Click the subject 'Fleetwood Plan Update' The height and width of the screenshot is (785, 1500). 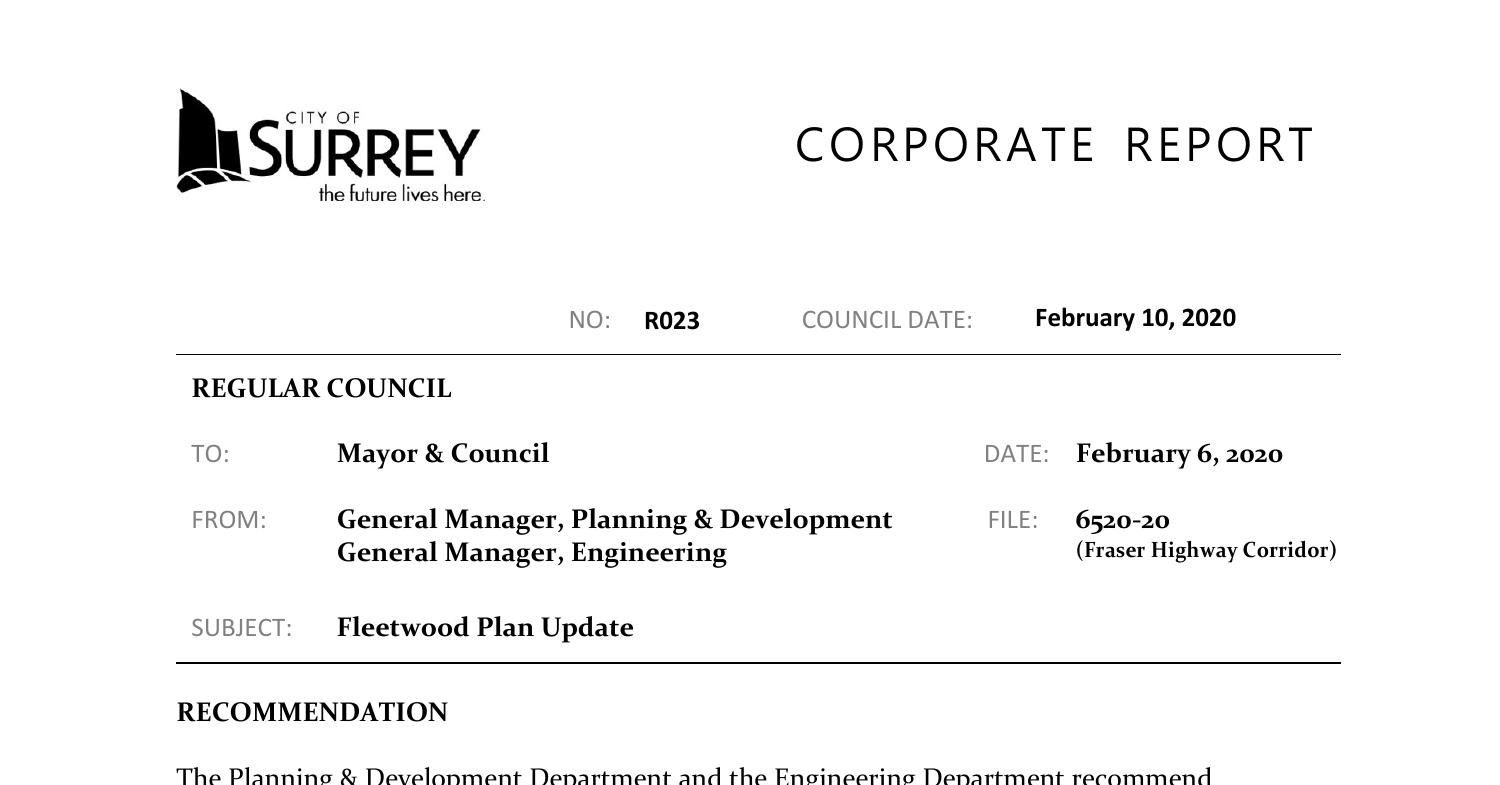pos(485,628)
